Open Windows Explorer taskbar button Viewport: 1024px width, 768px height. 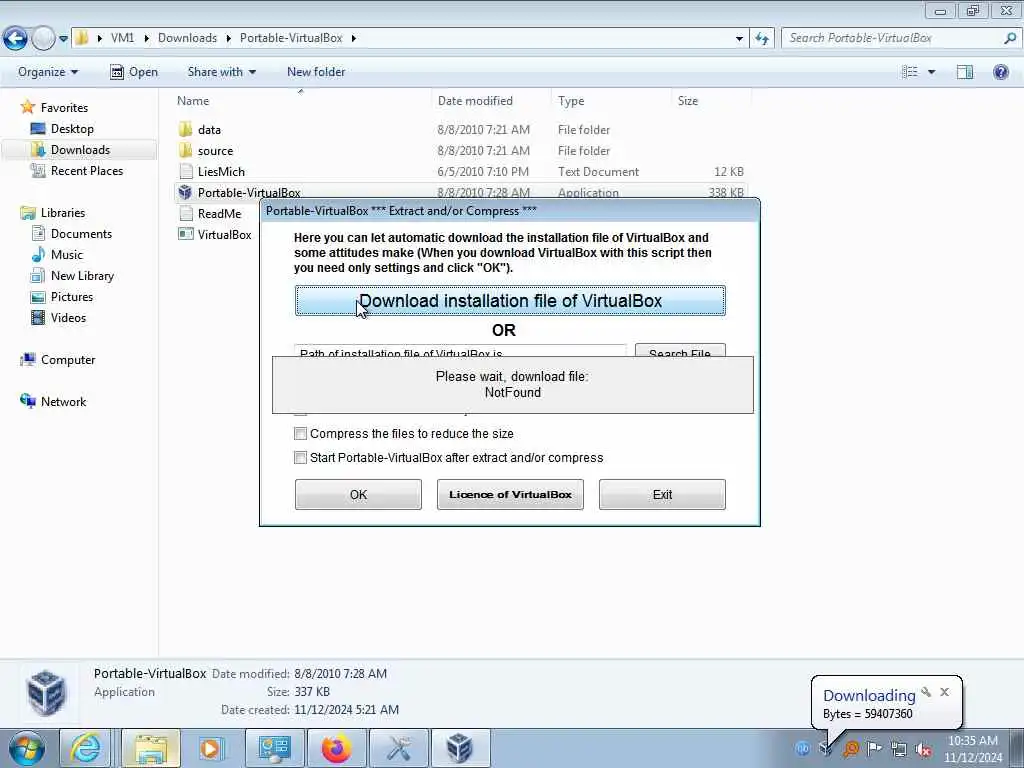tap(151, 748)
